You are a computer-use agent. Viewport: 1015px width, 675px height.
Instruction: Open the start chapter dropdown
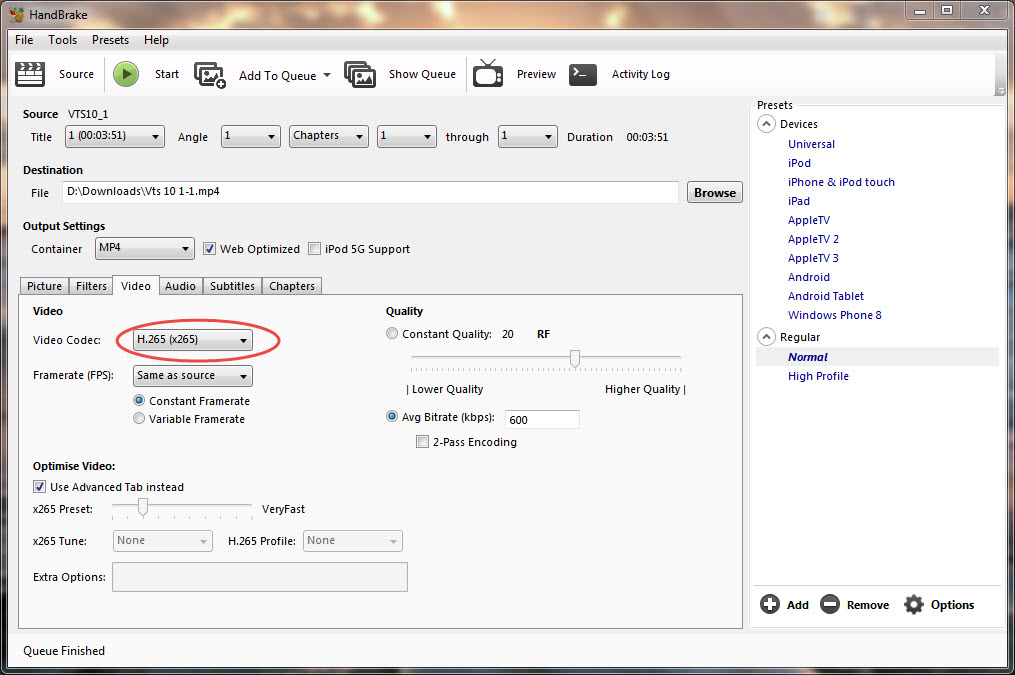[x=407, y=137]
